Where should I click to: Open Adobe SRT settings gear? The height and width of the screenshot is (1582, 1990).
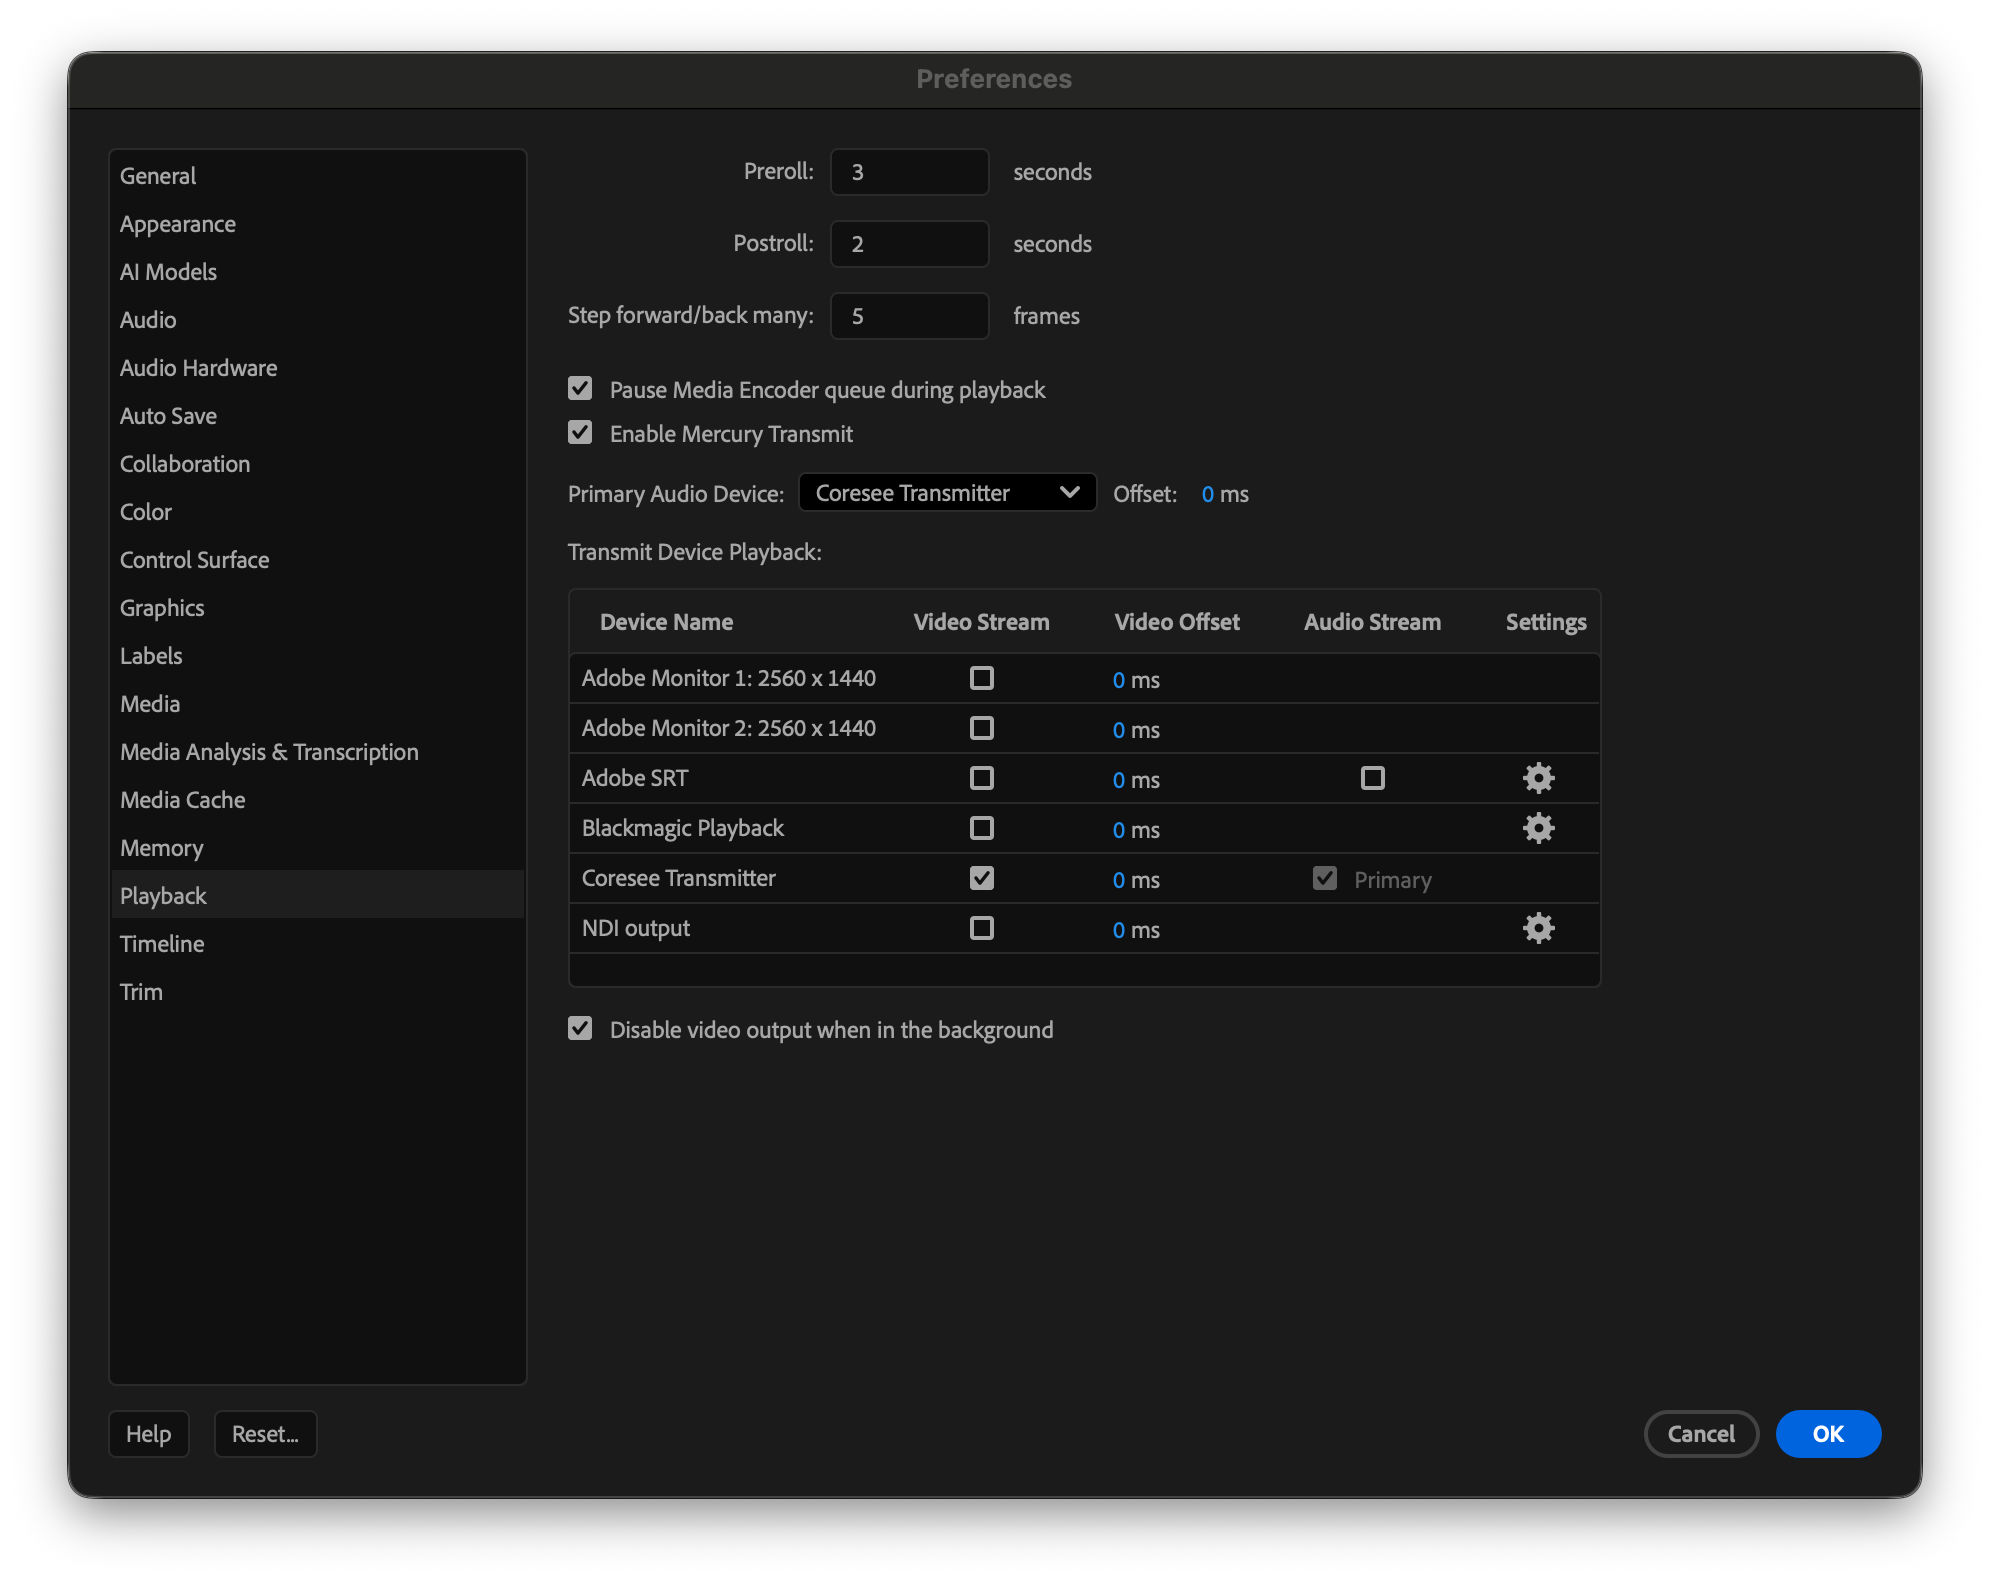click(1538, 778)
